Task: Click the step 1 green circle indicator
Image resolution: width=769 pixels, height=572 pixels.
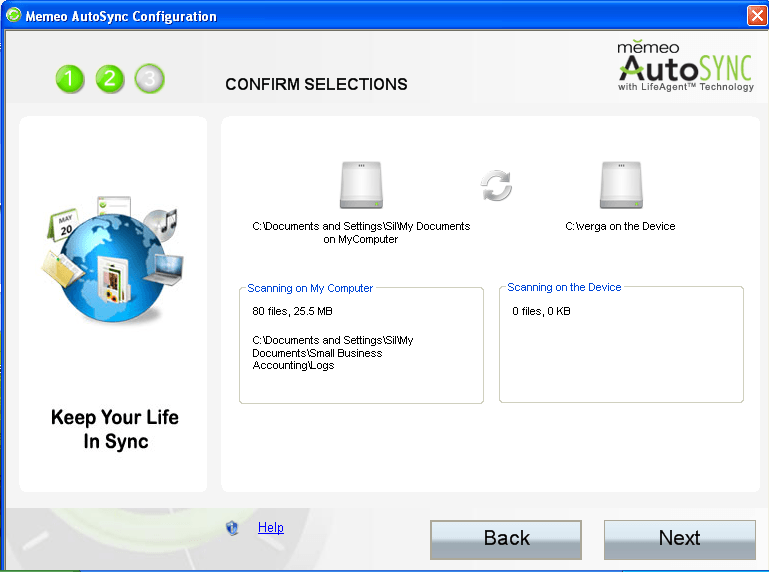Action: click(x=70, y=79)
